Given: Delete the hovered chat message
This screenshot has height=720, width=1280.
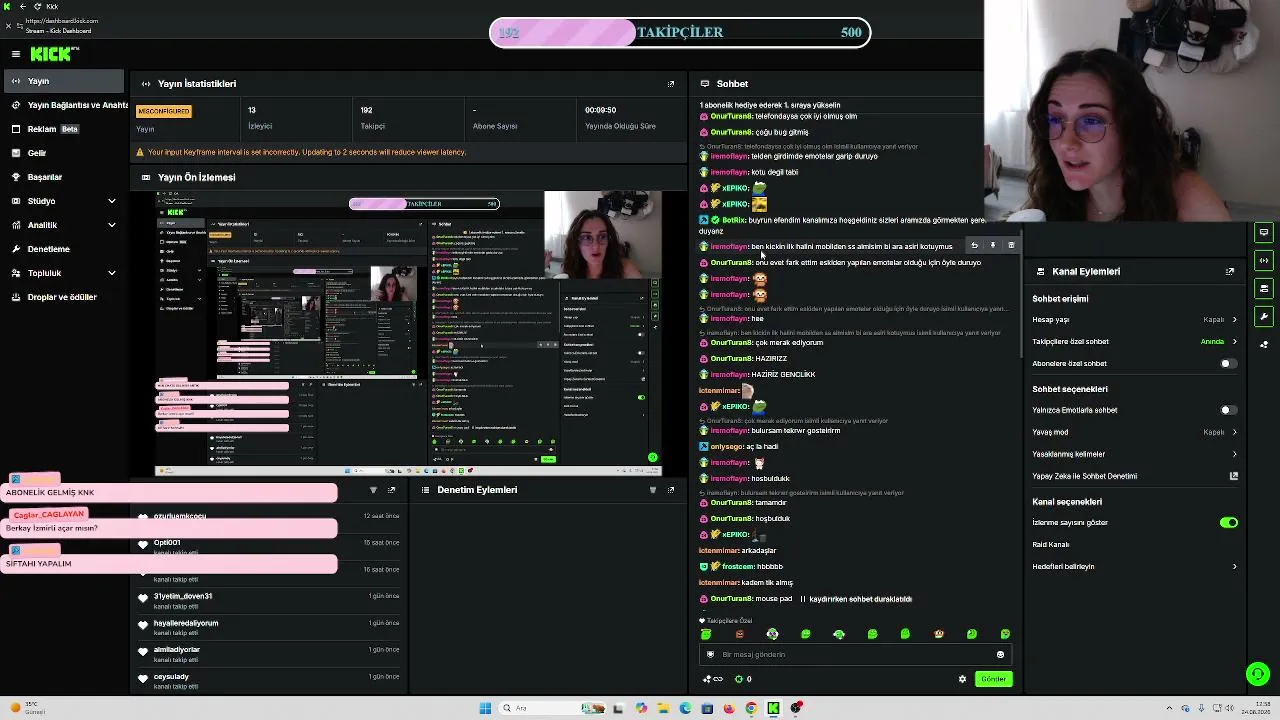Looking at the screenshot, I should pos(1011,245).
